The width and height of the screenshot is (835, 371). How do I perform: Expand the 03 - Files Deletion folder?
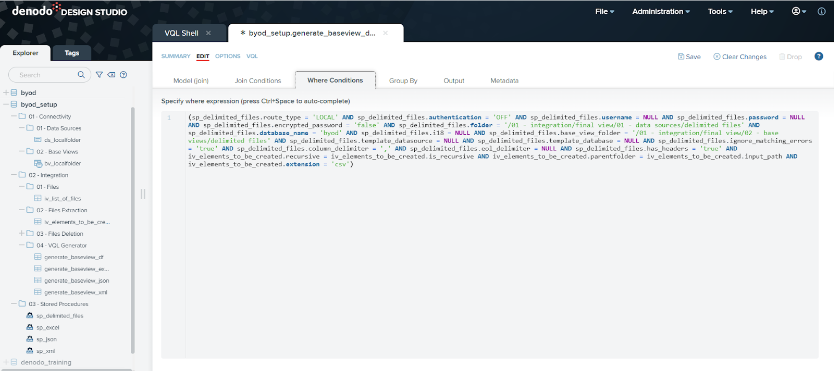[x=22, y=234]
